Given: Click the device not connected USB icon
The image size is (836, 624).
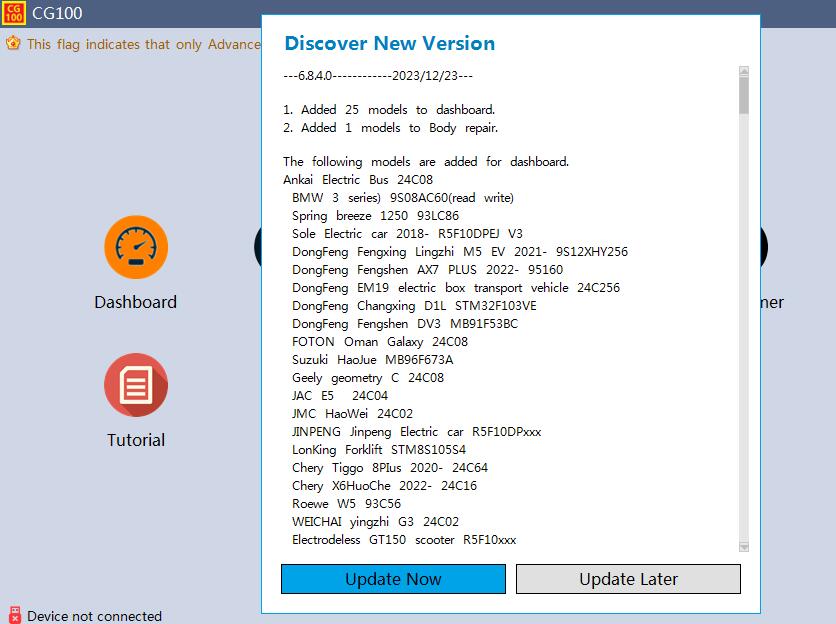Looking at the screenshot, I should [x=15, y=615].
